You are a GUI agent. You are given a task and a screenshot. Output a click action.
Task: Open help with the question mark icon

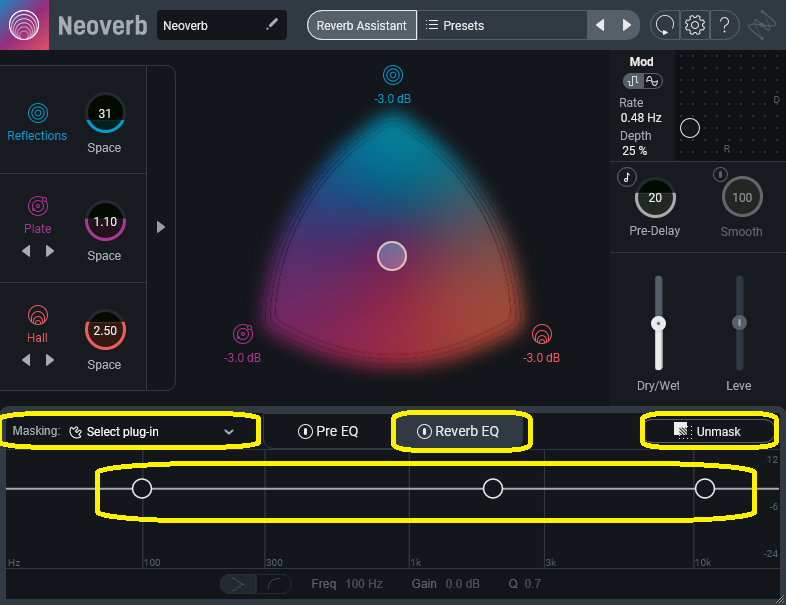(x=725, y=25)
